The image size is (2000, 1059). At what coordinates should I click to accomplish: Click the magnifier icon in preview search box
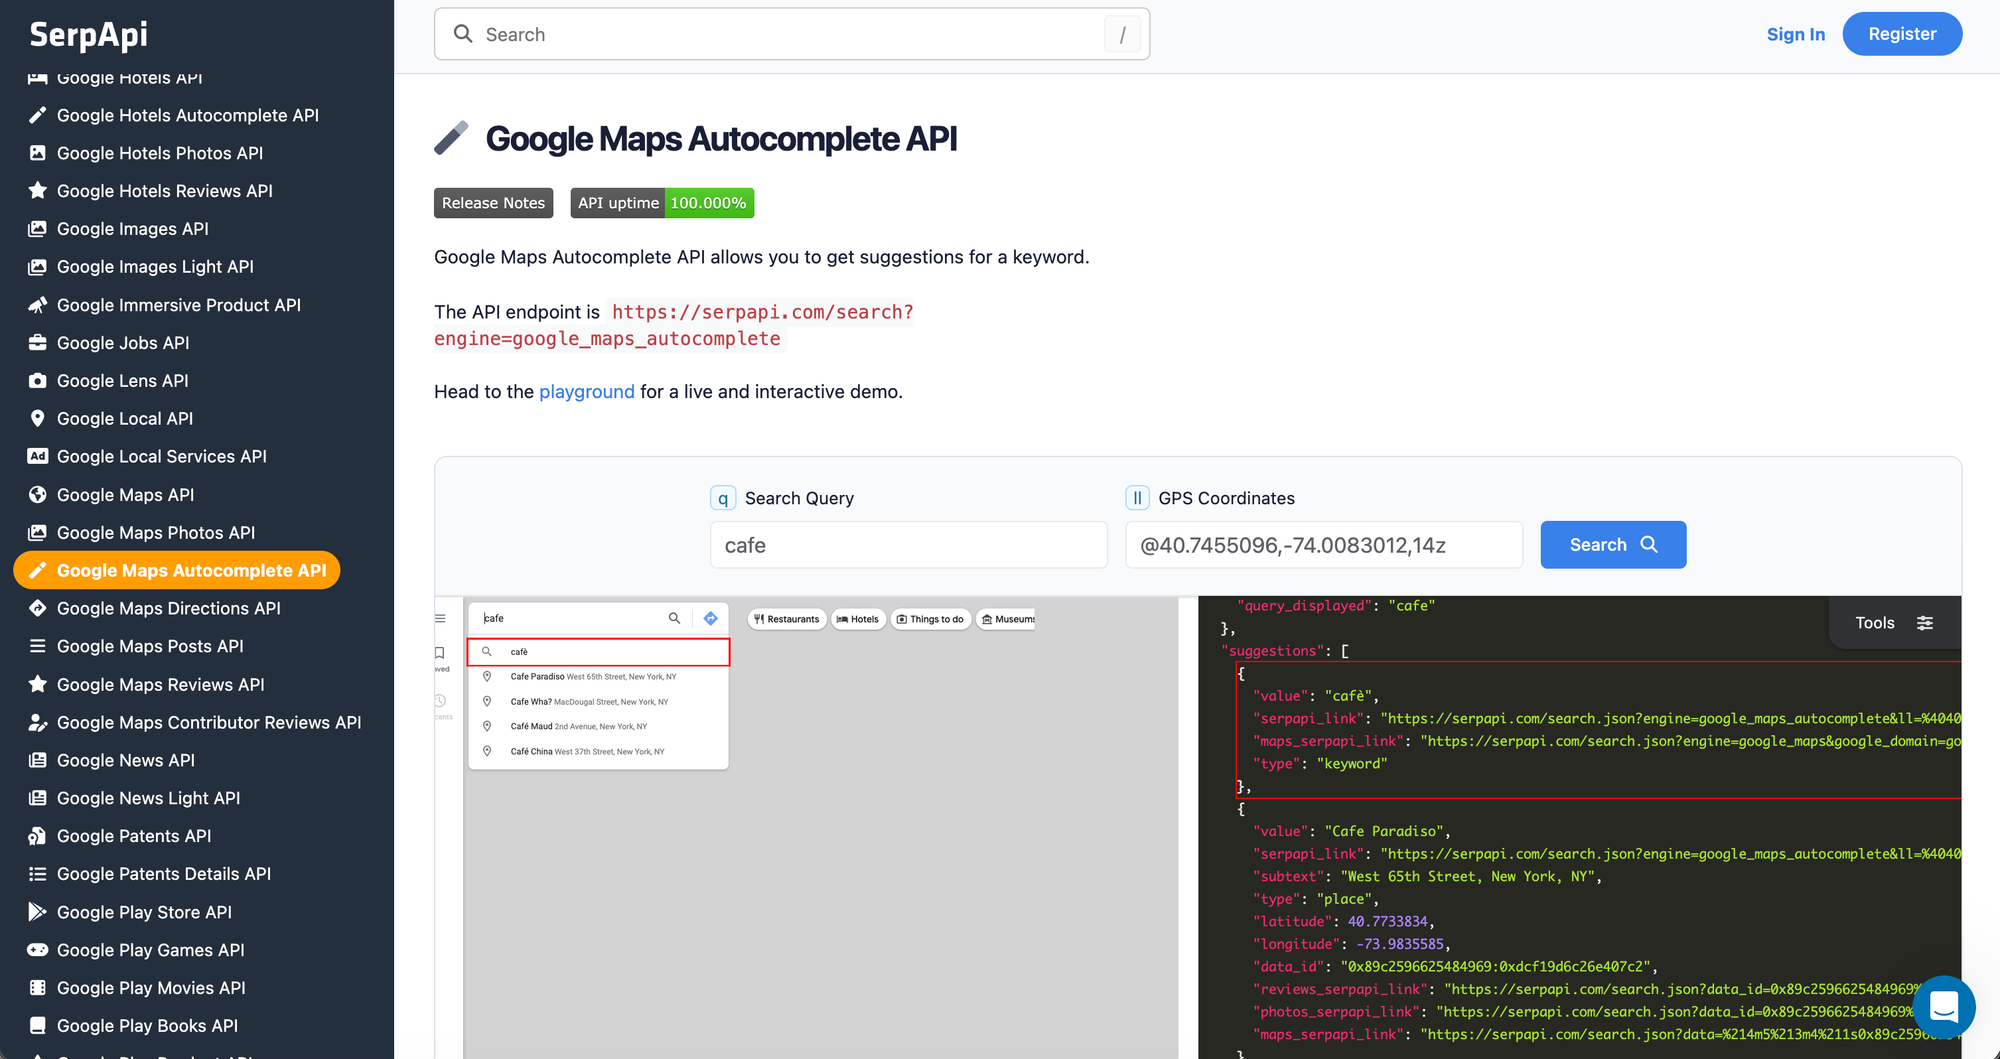674,618
